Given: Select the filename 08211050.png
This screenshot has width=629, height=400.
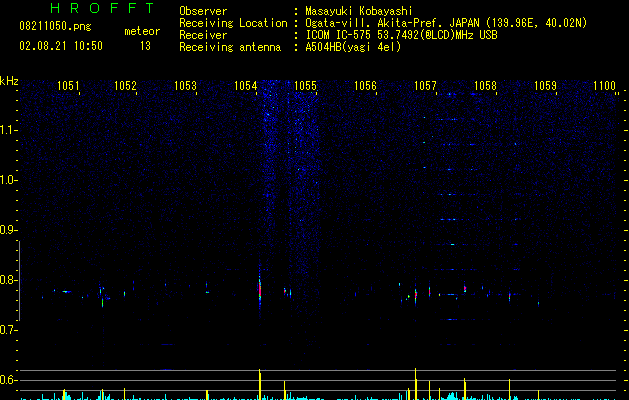Looking at the screenshot, I should coord(55,26).
